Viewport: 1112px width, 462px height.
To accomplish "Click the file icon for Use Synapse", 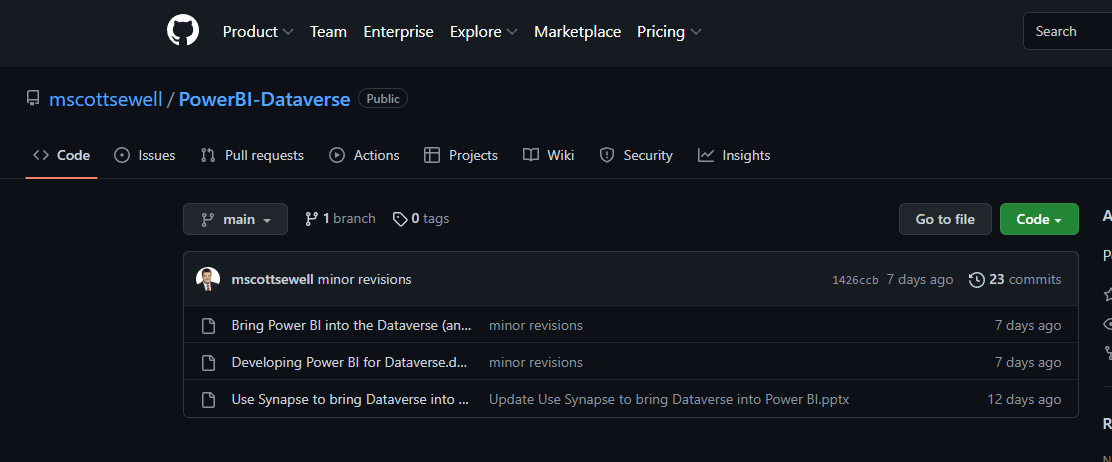I will coord(209,399).
